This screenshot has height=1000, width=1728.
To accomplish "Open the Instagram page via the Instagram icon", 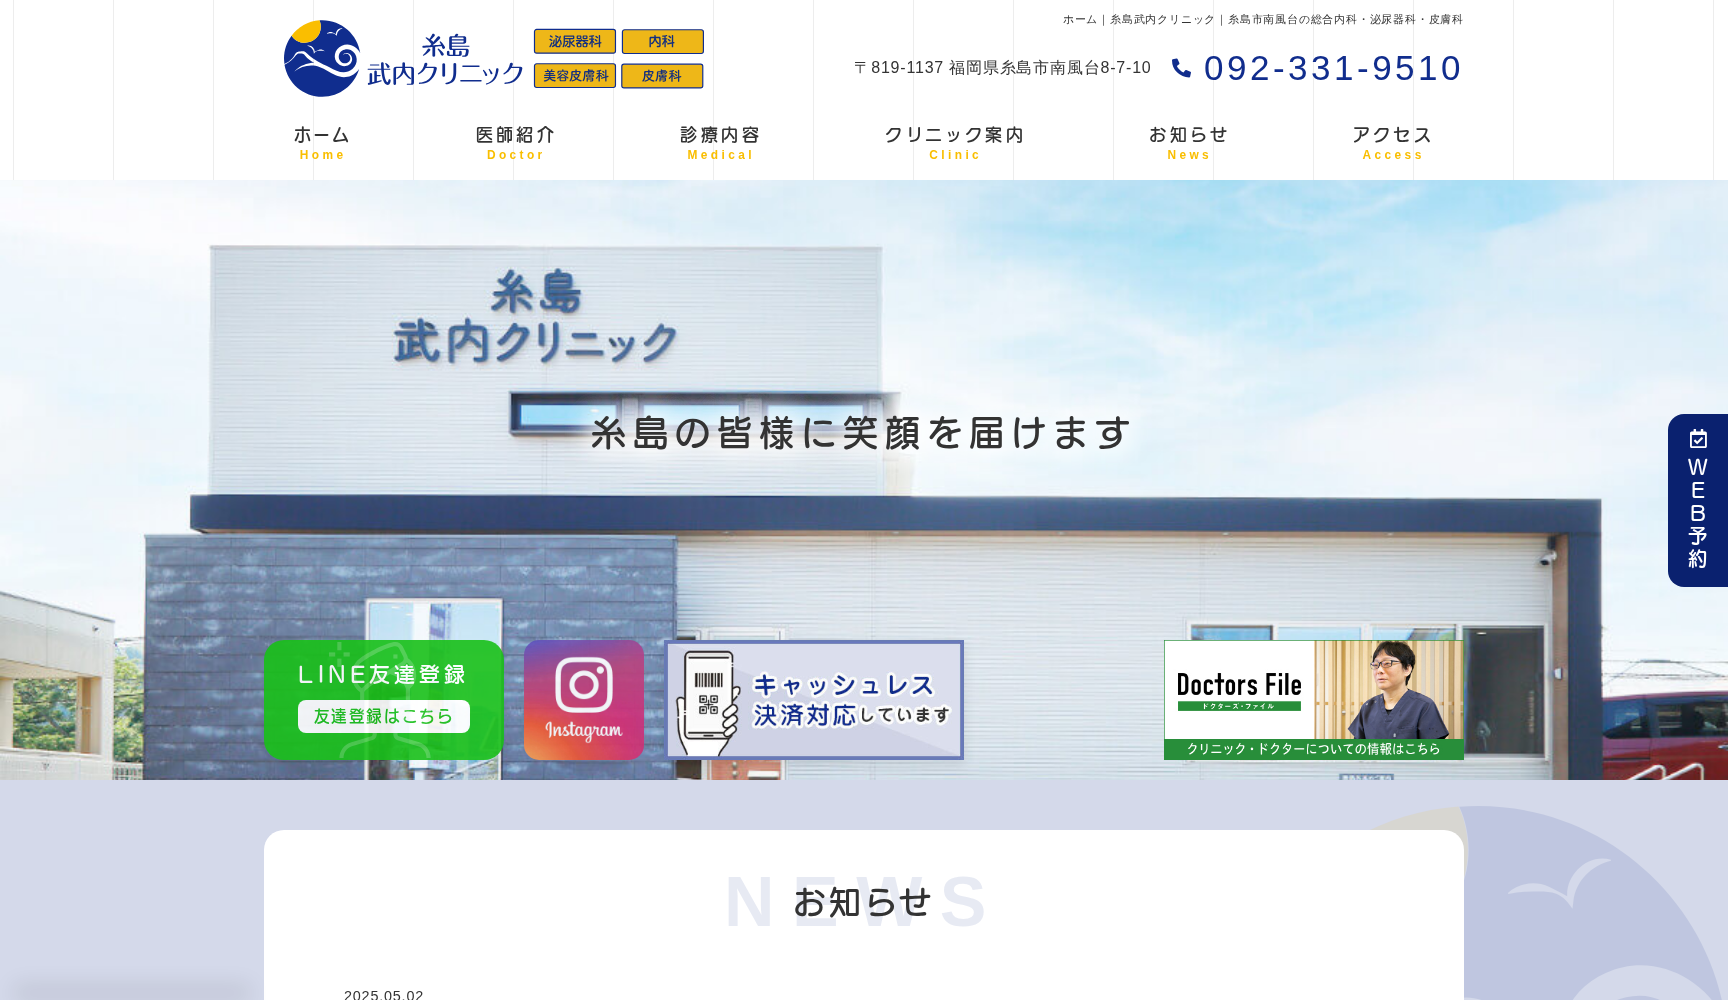I will 583,699.
